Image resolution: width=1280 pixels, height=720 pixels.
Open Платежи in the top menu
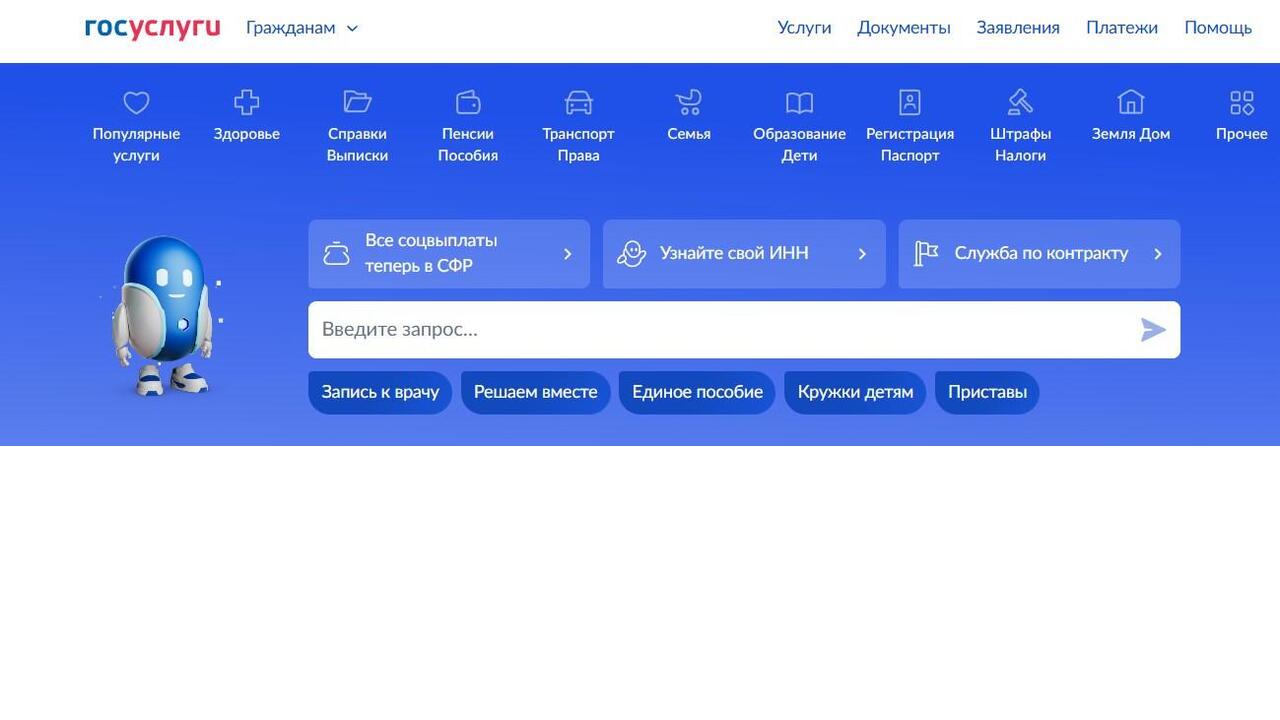[1121, 28]
